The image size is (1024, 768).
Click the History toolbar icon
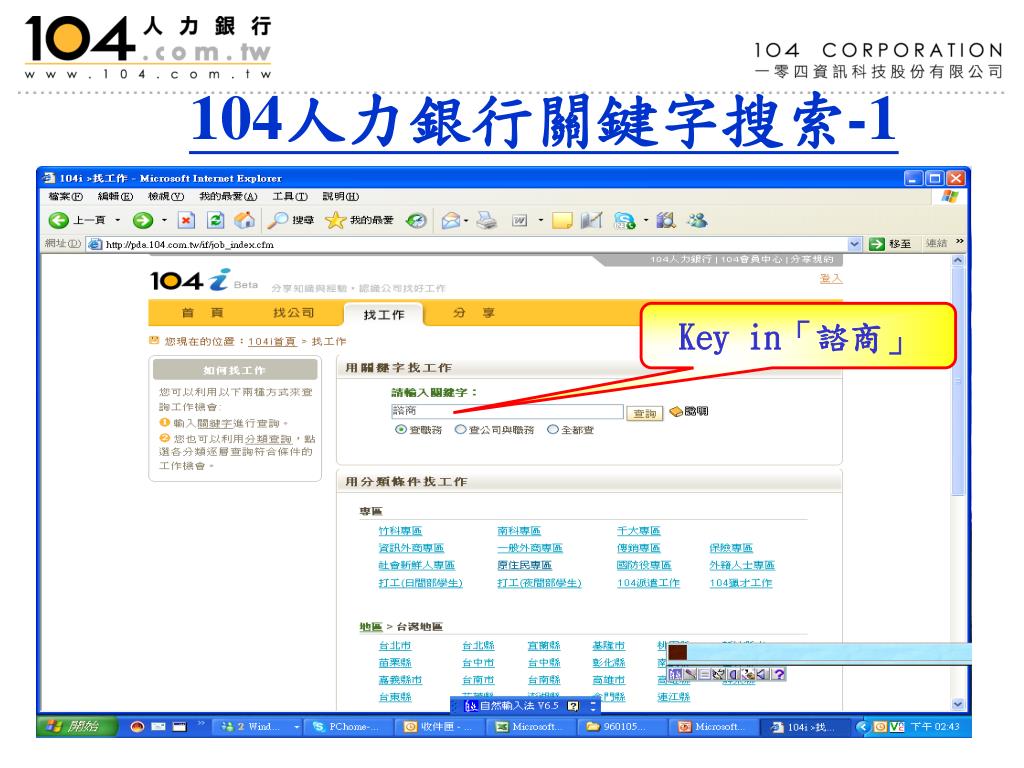(x=417, y=221)
